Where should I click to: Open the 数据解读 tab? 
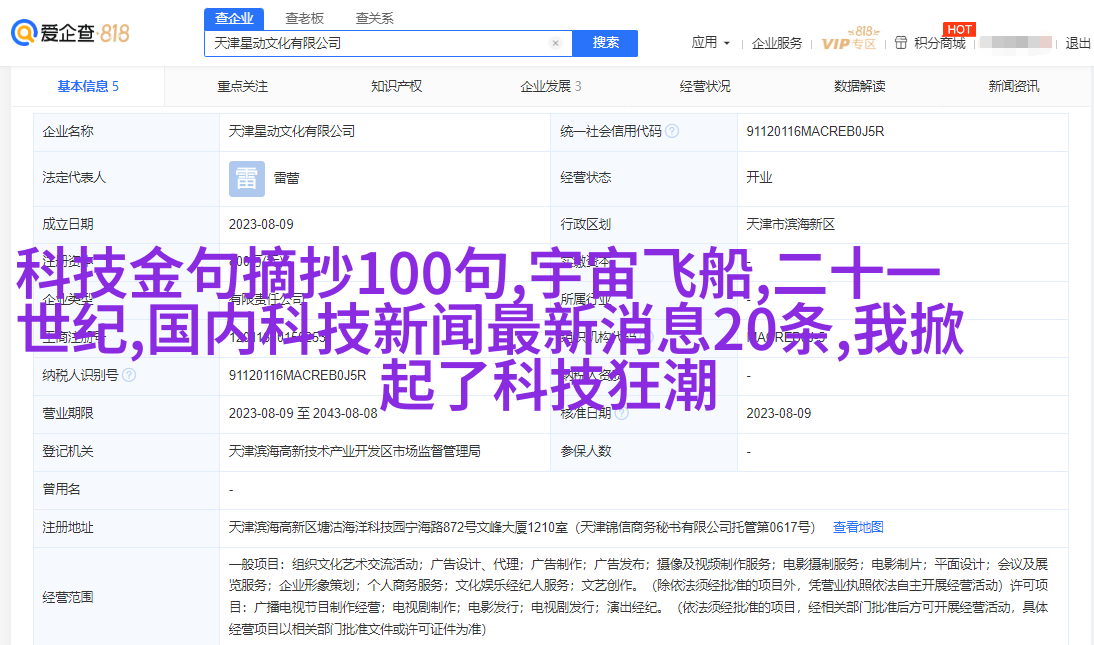pyautogui.click(x=860, y=87)
